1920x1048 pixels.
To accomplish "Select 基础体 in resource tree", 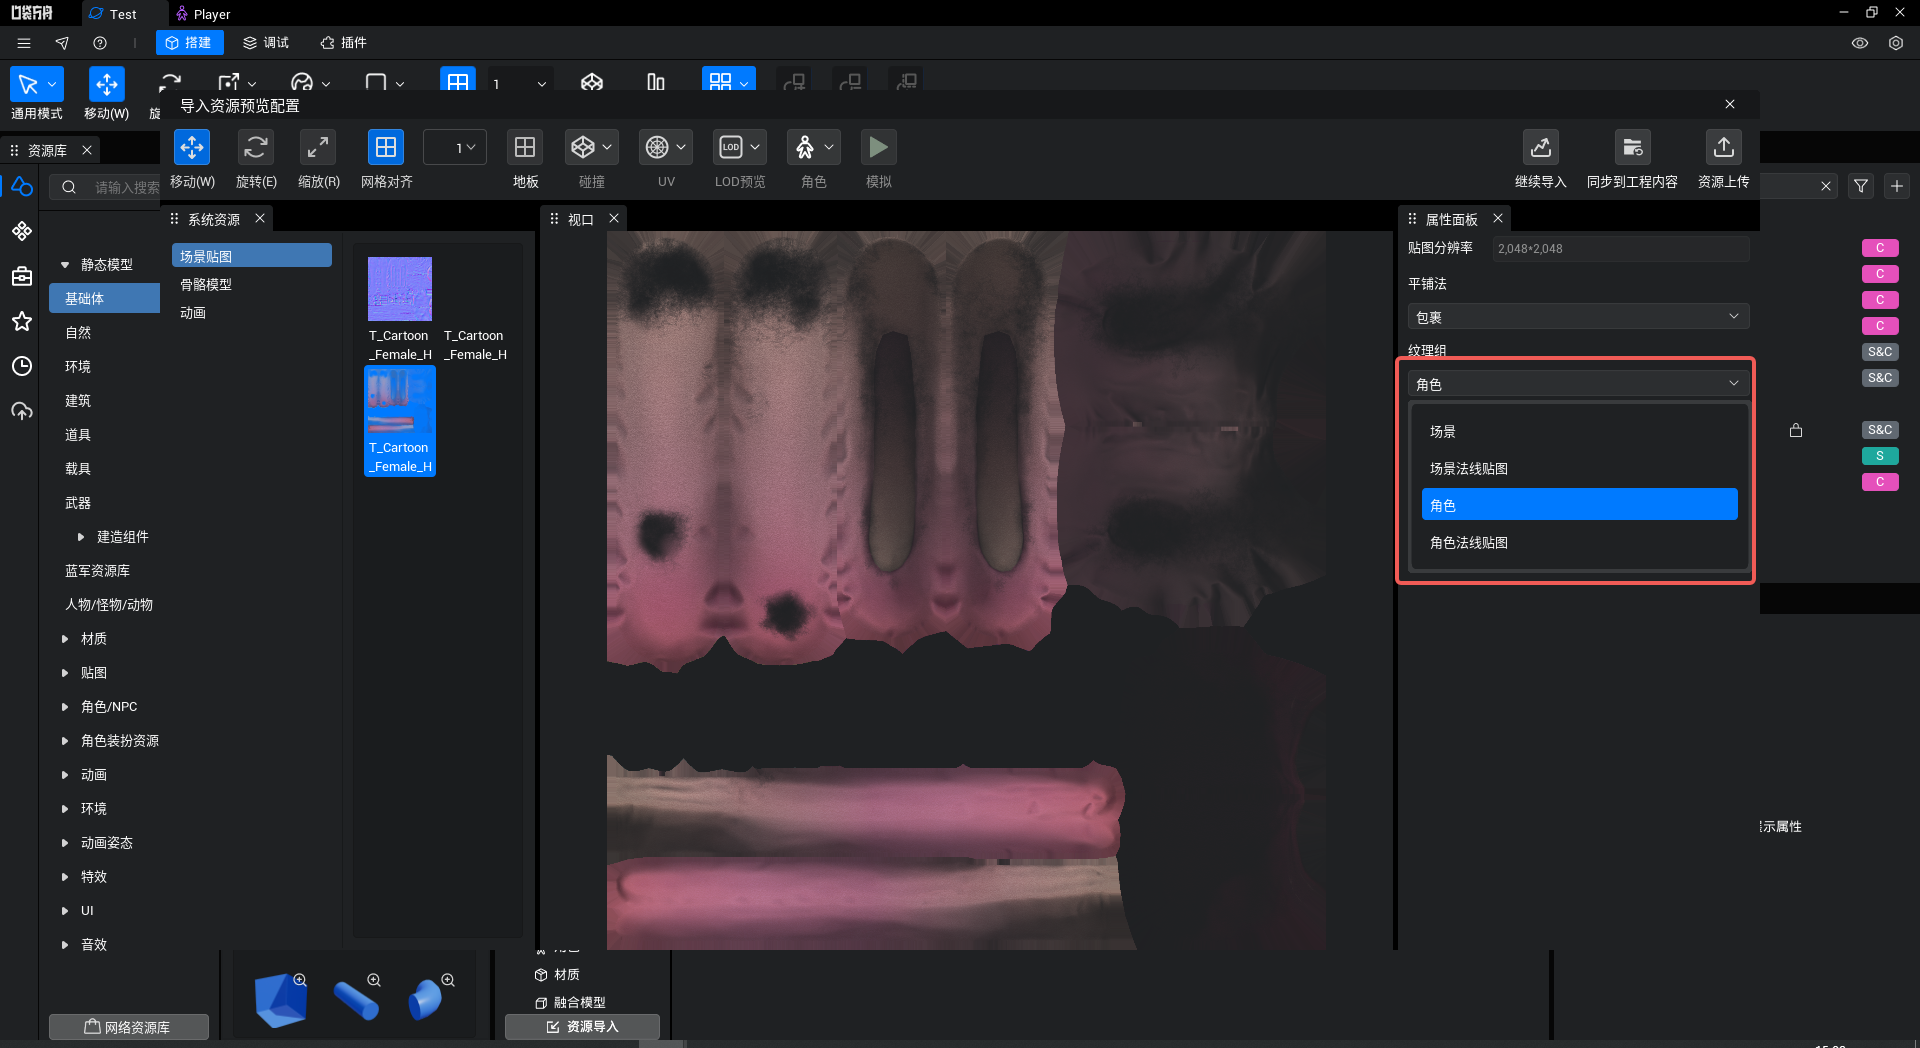I will pos(104,298).
